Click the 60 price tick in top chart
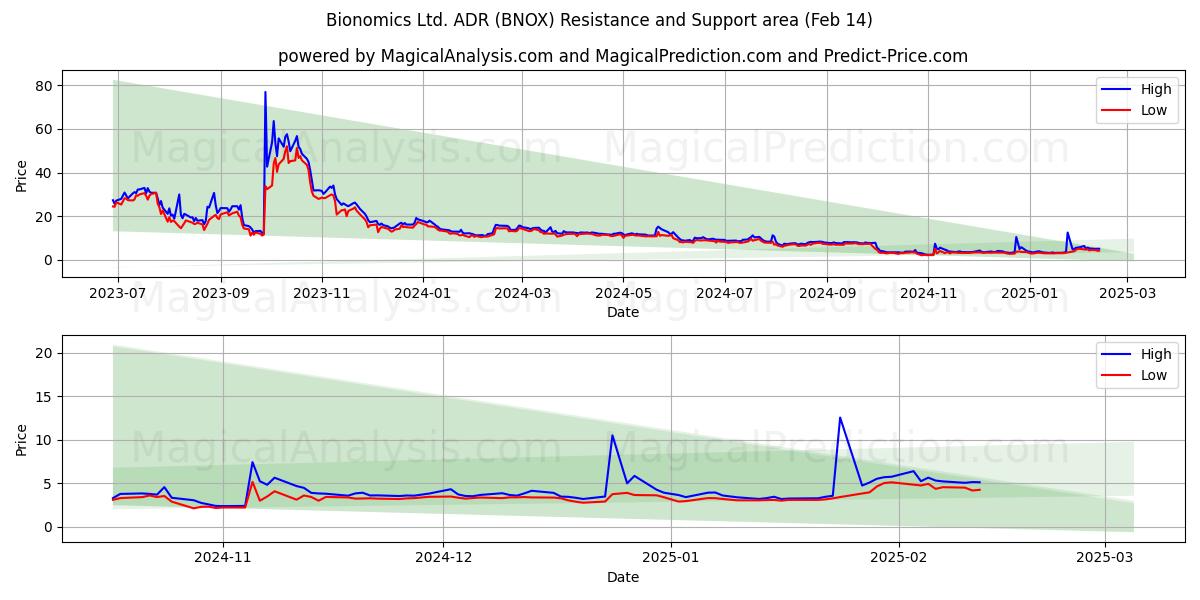 (x=45, y=130)
